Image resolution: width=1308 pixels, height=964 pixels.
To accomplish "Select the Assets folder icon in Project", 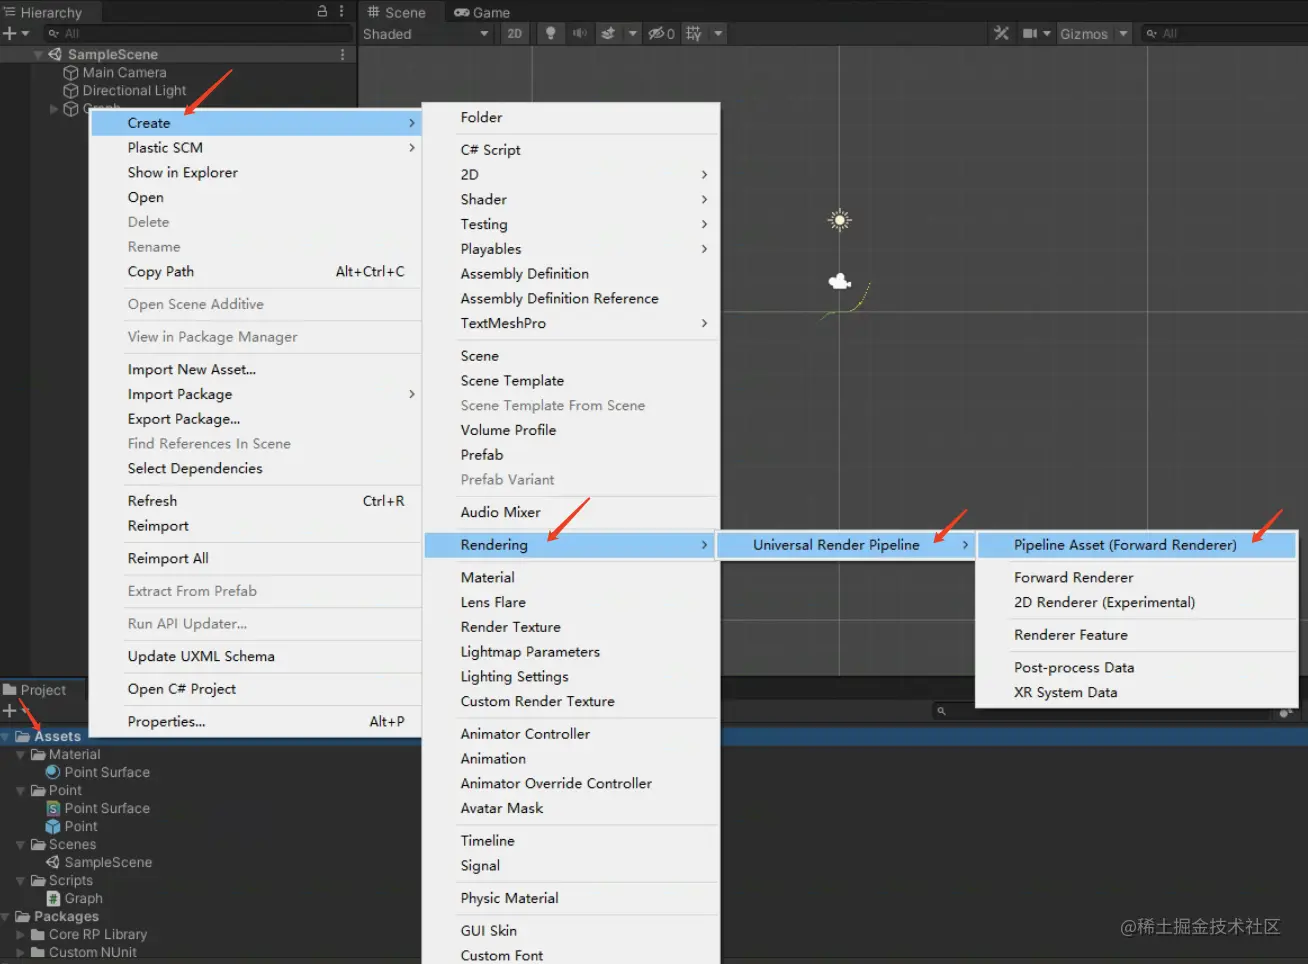I will coord(22,737).
